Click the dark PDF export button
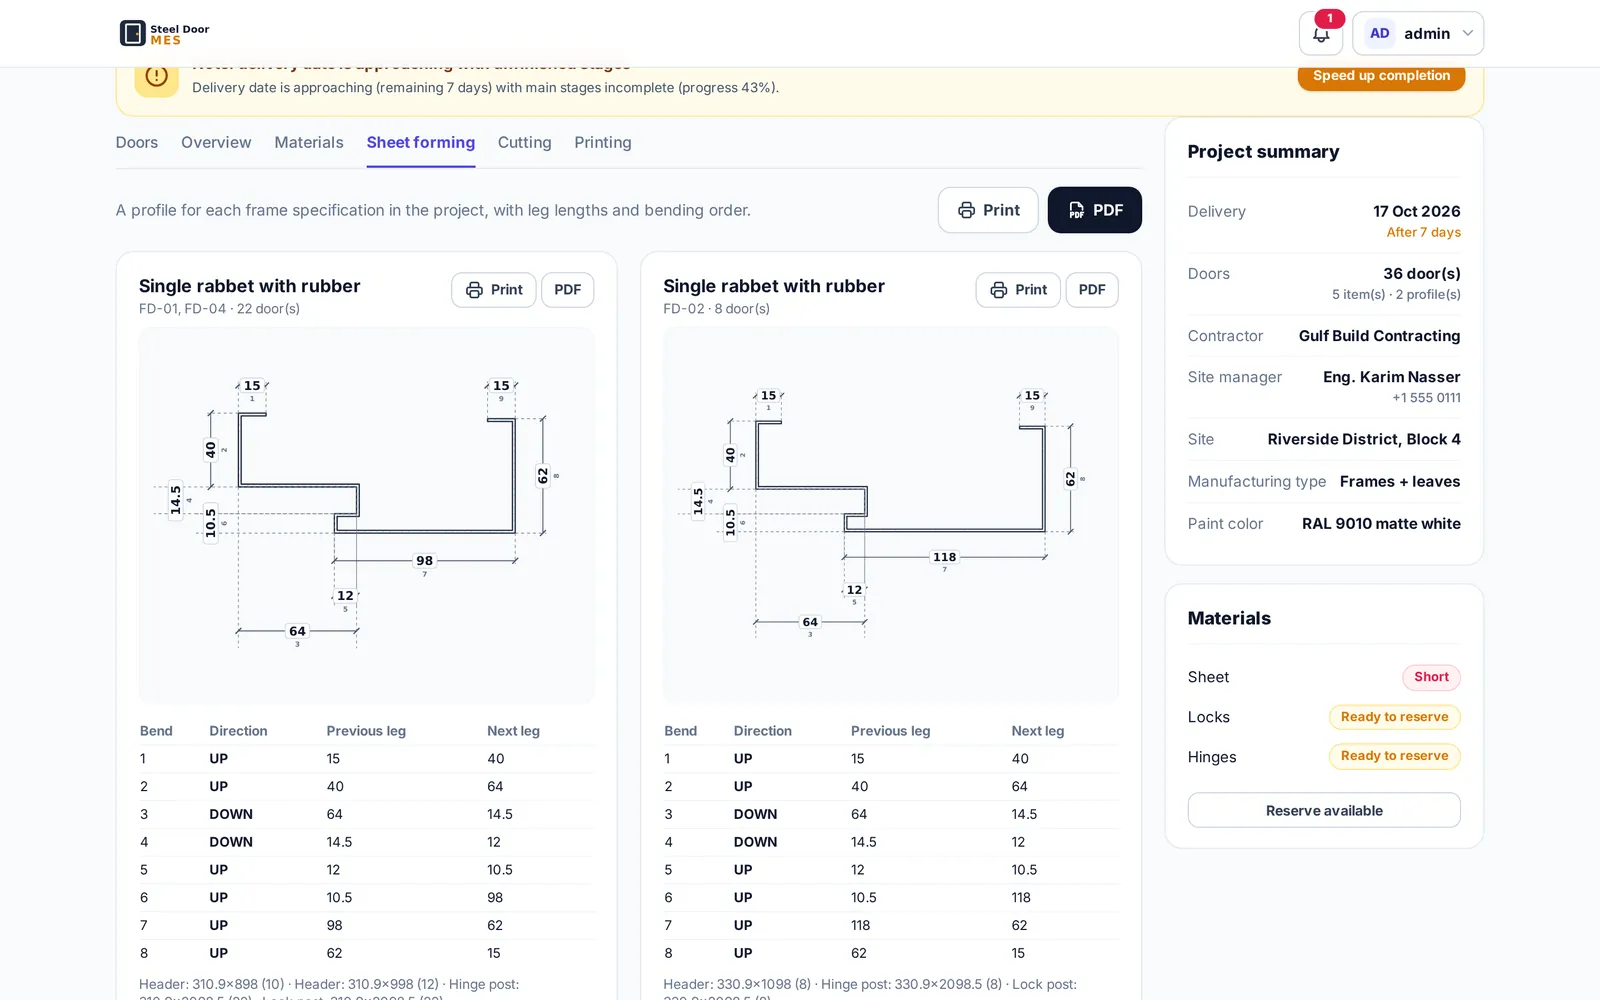The image size is (1600, 1000). pos(1095,210)
